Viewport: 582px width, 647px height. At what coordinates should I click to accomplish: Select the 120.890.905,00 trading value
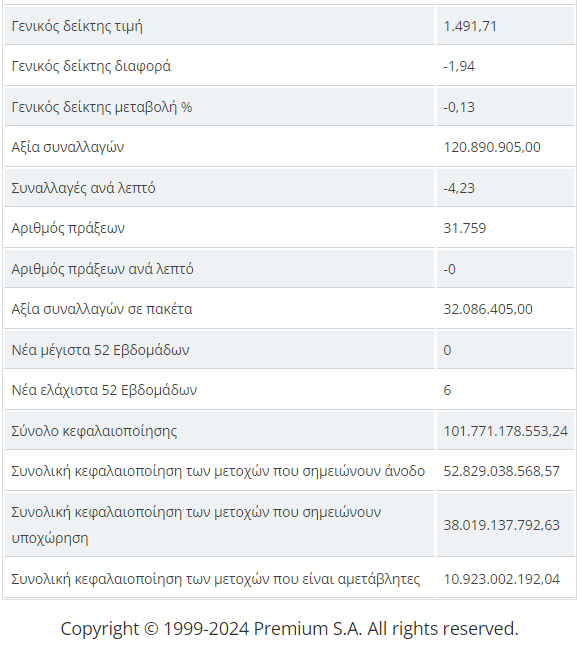click(x=492, y=147)
